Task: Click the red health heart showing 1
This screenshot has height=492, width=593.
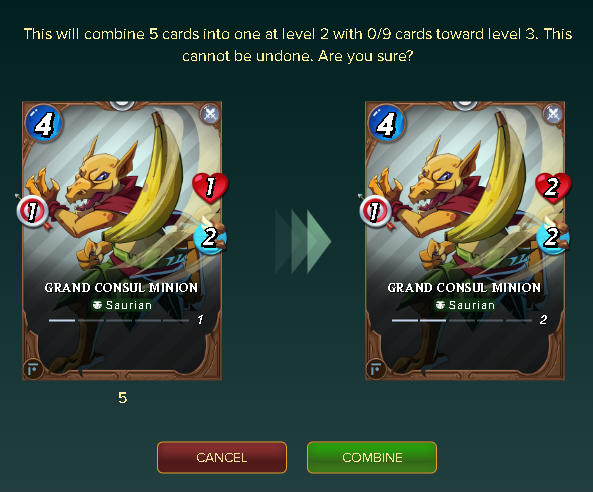Action: [210, 187]
